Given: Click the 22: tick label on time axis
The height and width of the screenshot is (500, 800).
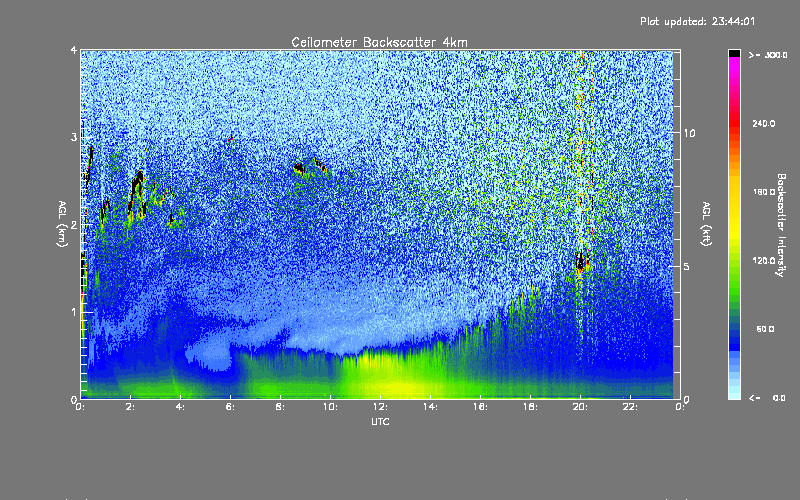Looking at the screenshot, I should (630, 407).
